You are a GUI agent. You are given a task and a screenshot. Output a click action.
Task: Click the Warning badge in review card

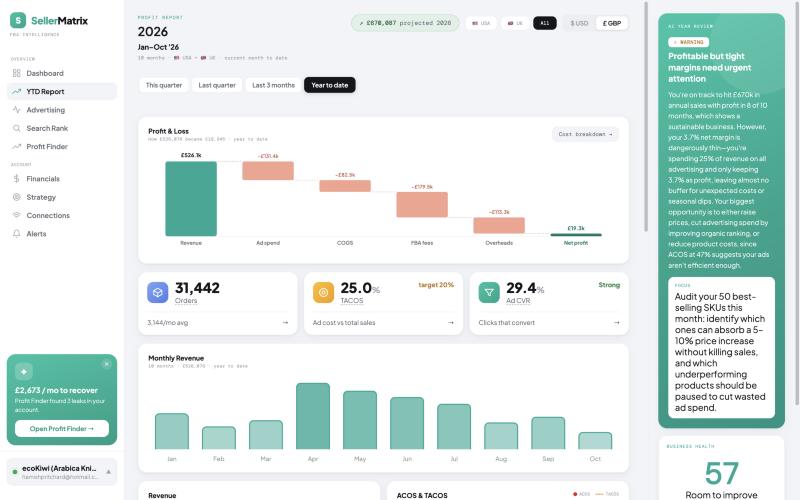tap(688, 42)
